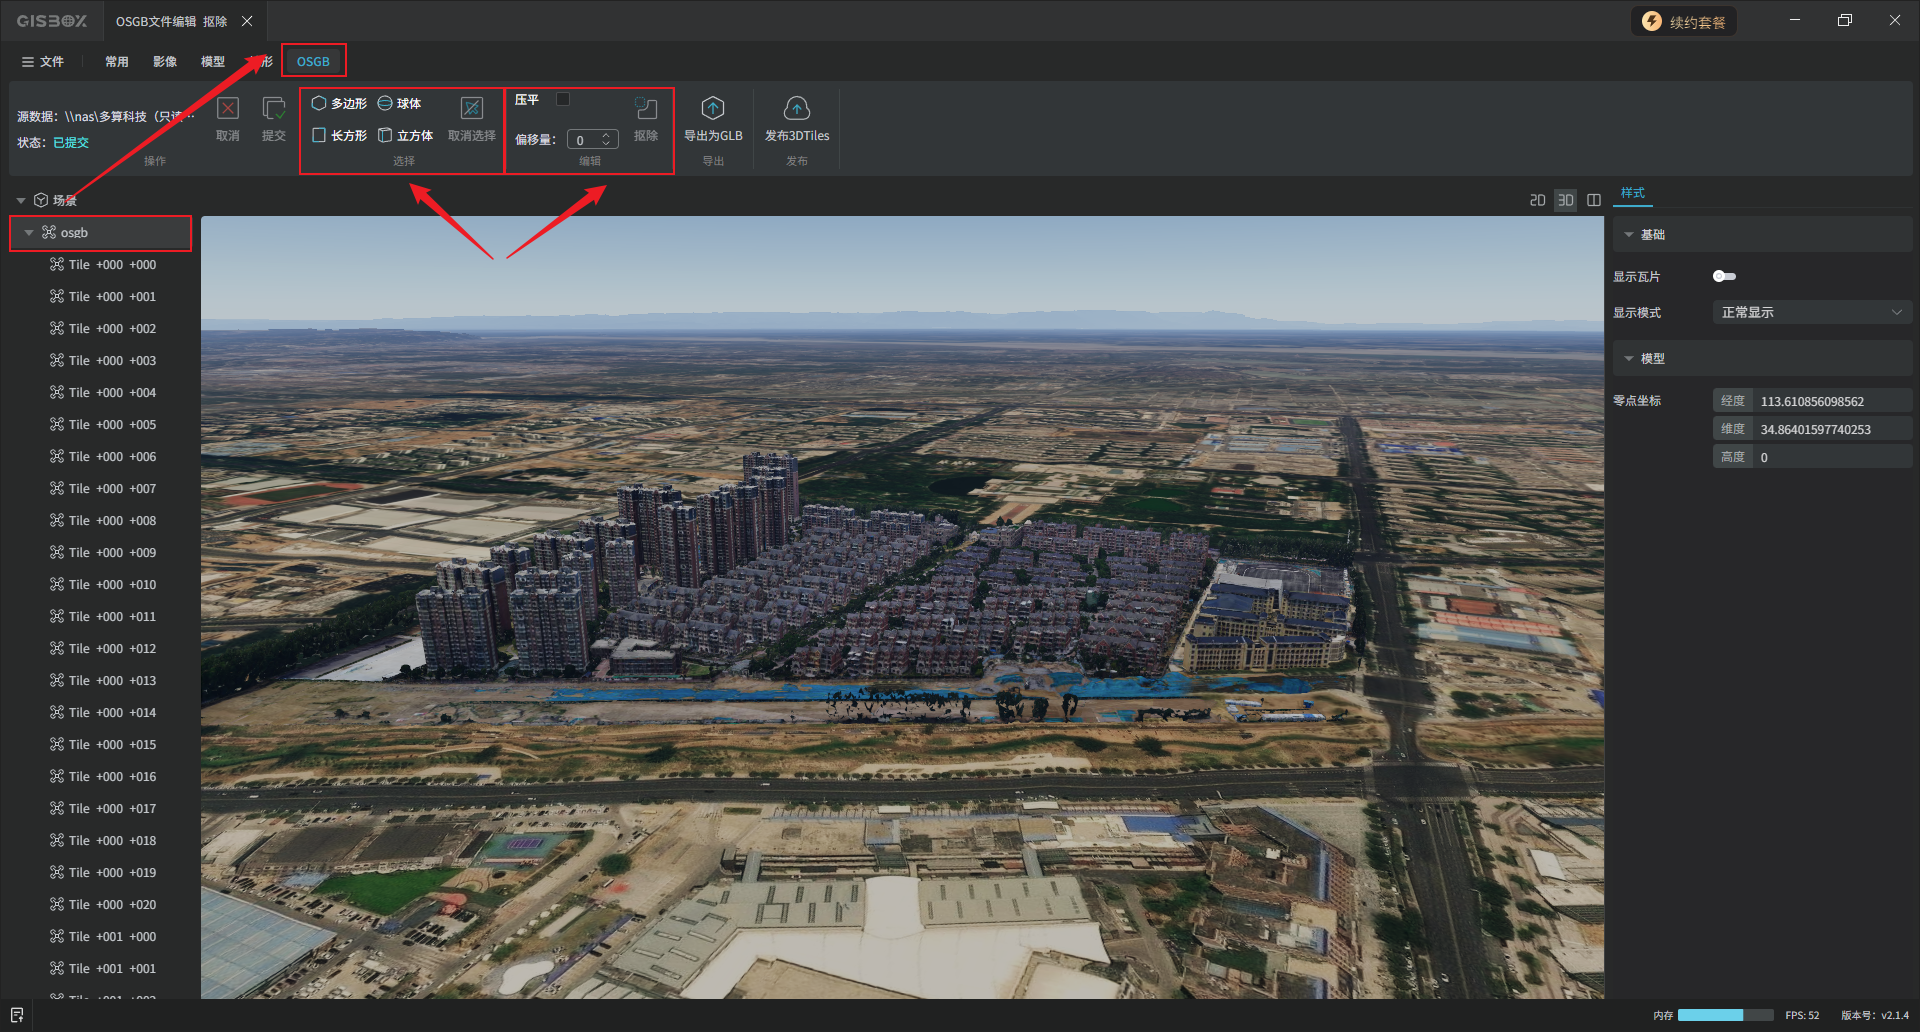Choose the 长方形 rectangle selection tool
The width and height of the screenshot is (1920, 1032).
(x=339, y=136)
